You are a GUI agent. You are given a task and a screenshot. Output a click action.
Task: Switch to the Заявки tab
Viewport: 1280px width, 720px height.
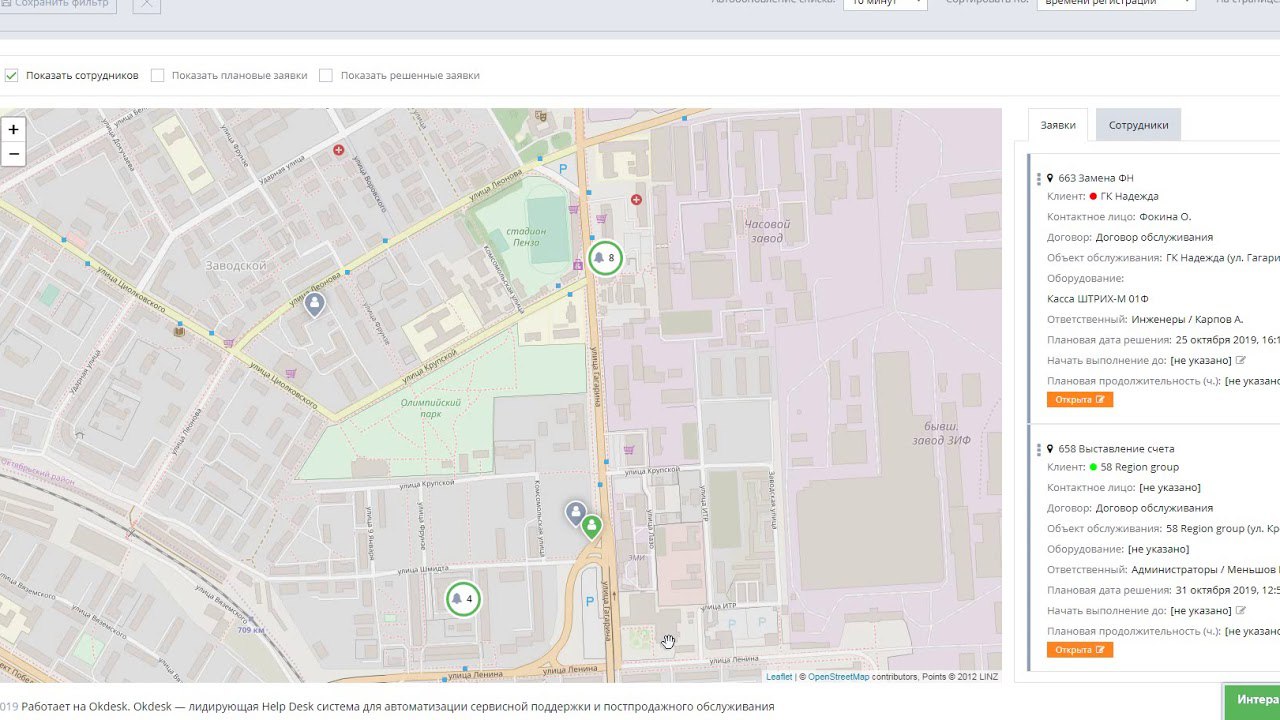pos(1058,125)
